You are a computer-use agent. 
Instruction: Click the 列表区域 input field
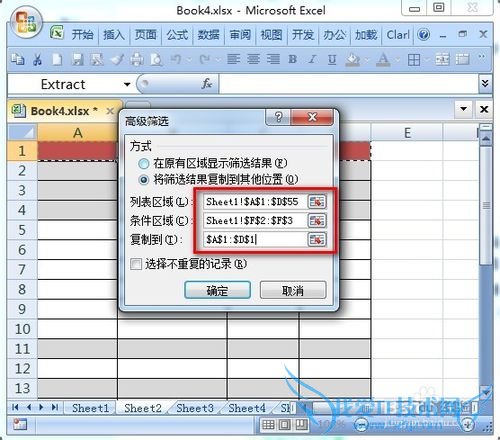coord(255,201)
